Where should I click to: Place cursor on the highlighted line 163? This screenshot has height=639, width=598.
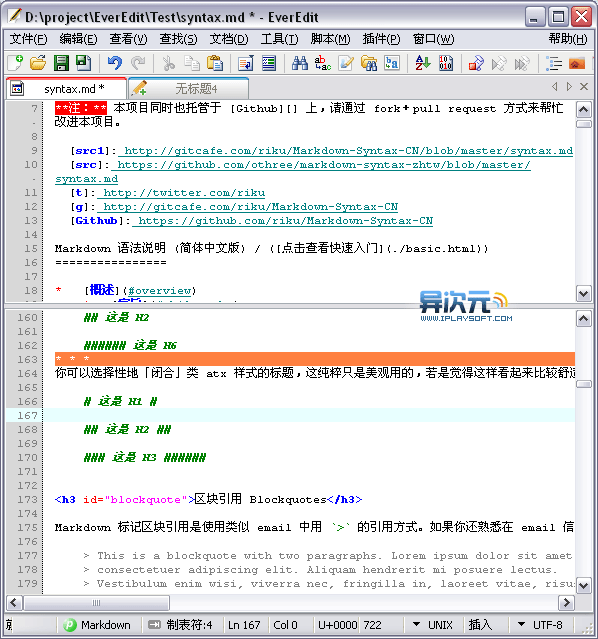[315, 359]
